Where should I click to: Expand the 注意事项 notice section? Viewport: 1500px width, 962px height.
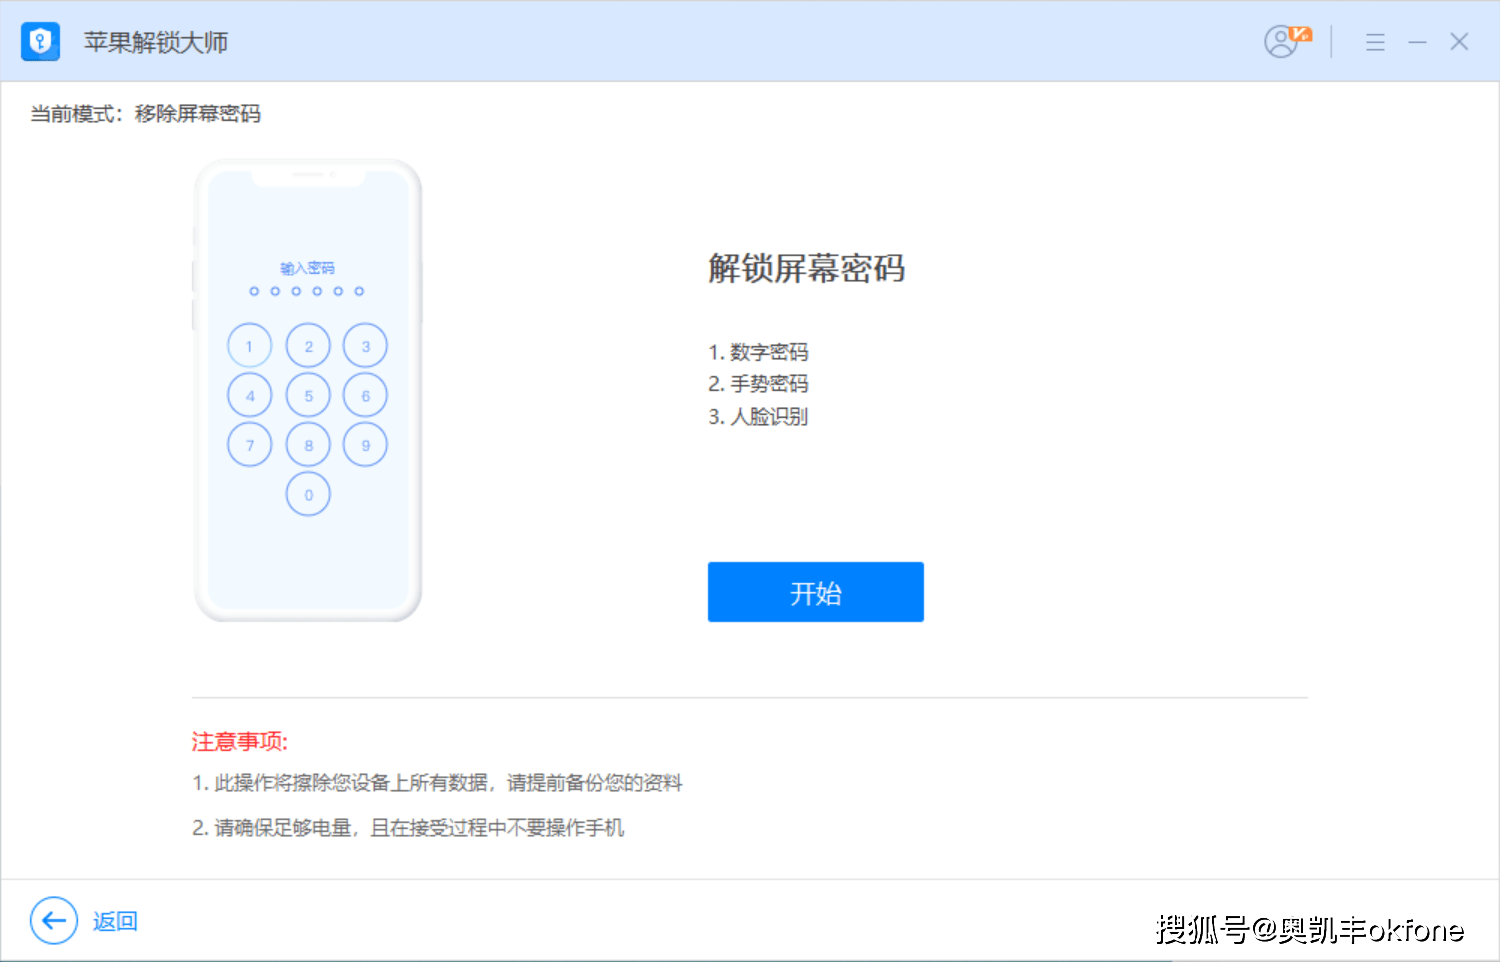[239, 742]
